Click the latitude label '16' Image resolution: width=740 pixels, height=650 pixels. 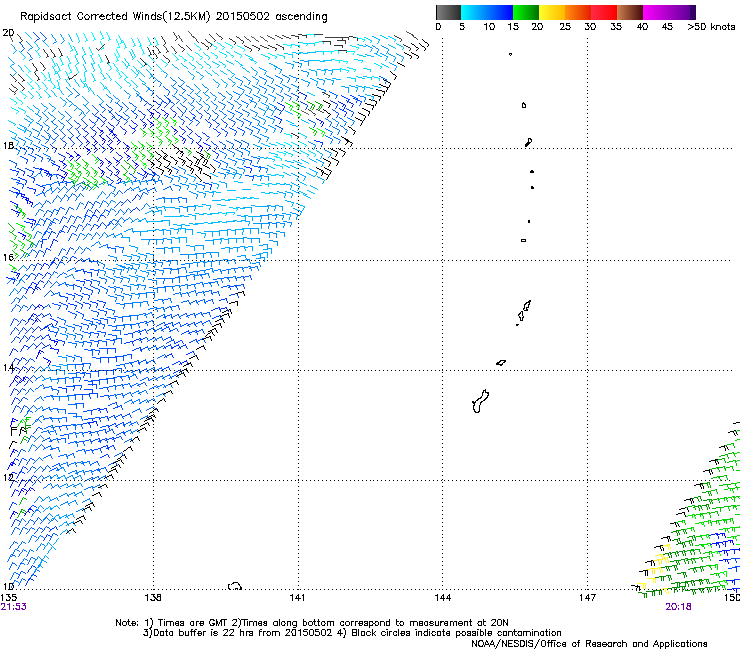pos(8,257)
